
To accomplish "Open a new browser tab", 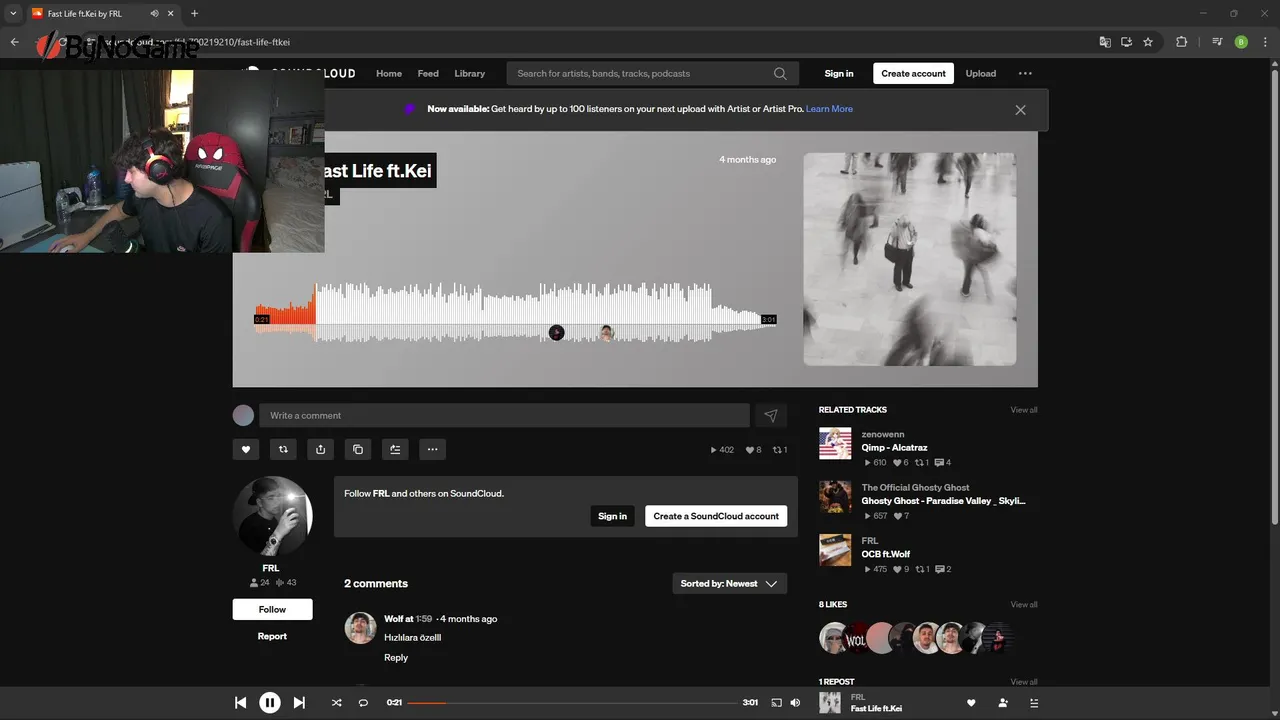I will 194,13.
